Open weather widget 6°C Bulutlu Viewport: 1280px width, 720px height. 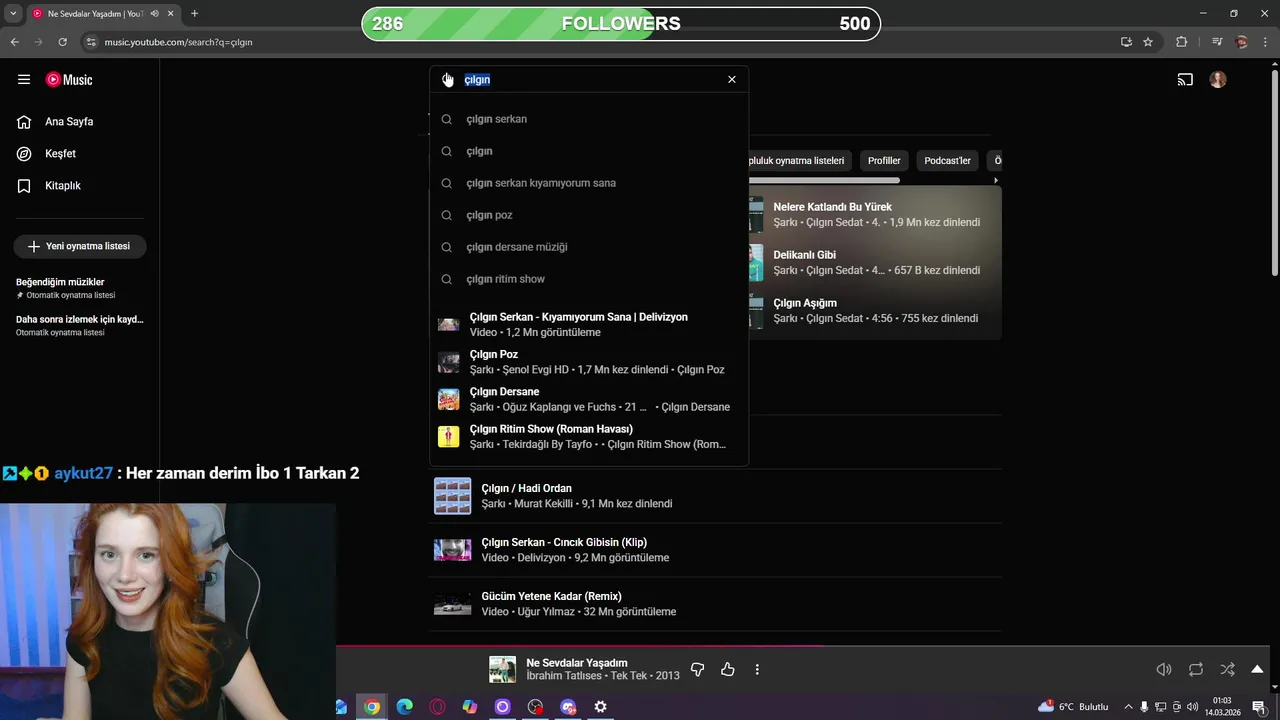[x=1073, y=707]
